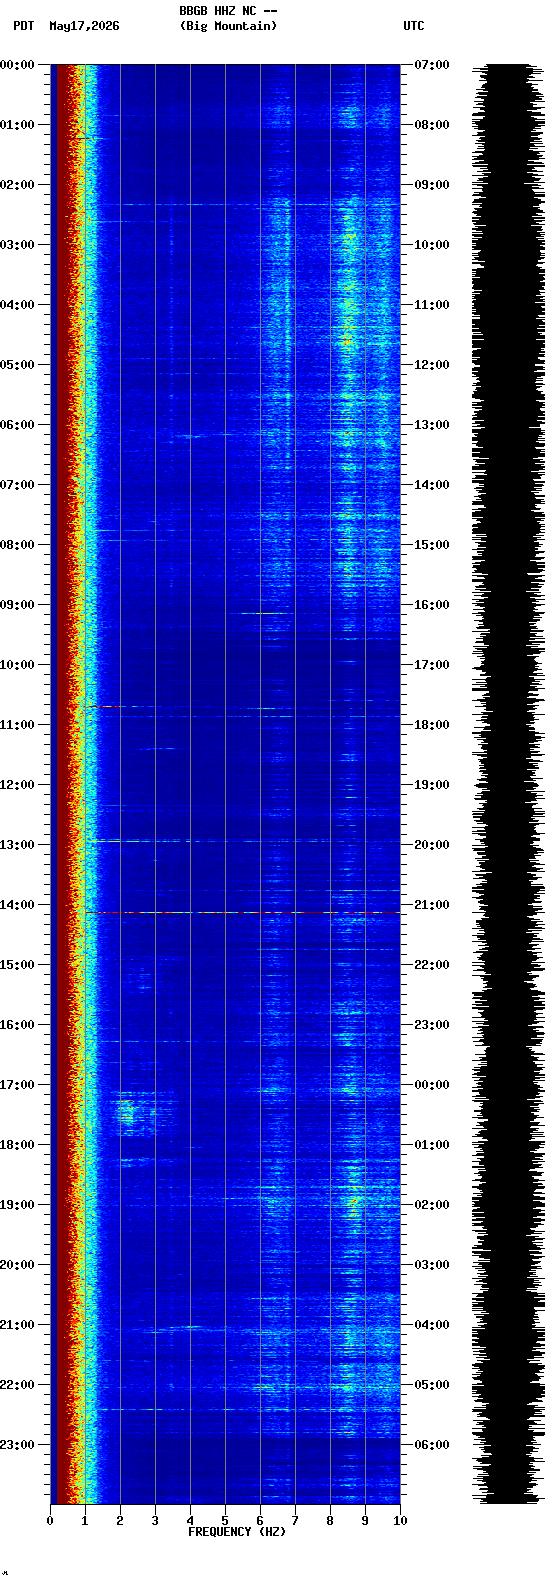The height and width of the screenshot is (1584, 552).
Task: Click the frequency axis tick '10'
Action: coord(400,1521)
